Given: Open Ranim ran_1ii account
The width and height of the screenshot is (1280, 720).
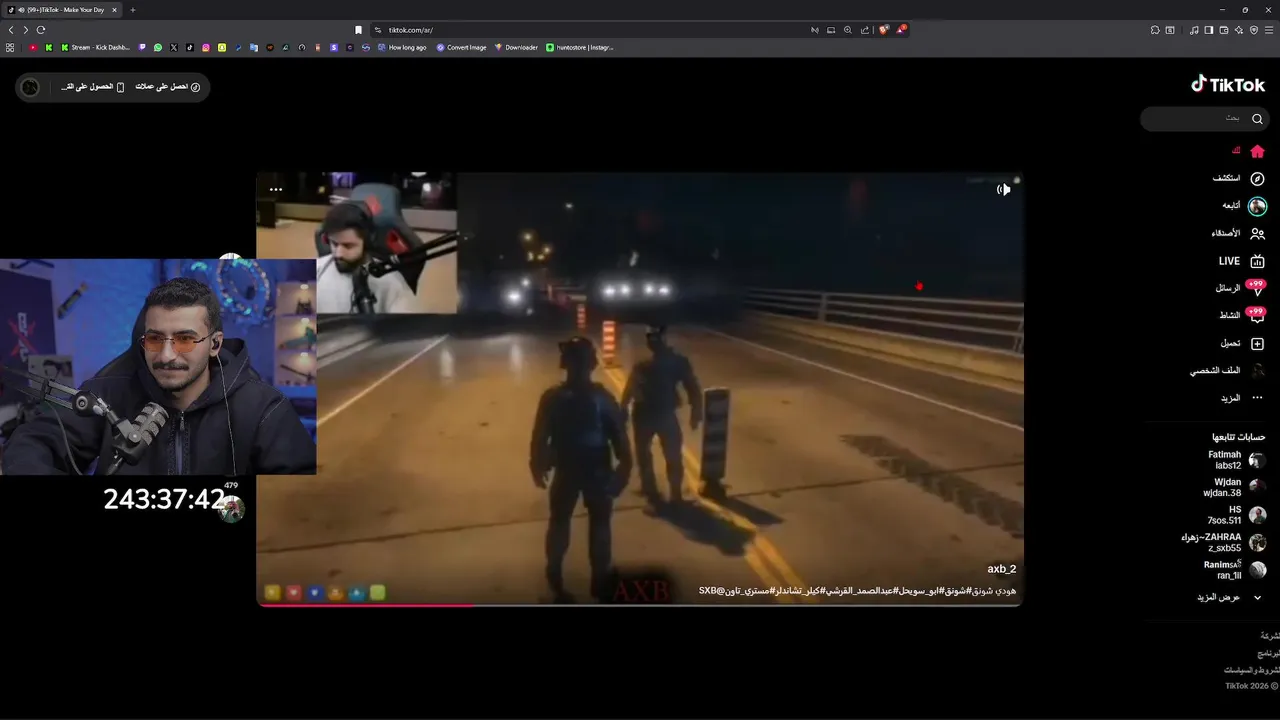Looking at the screenshot, I should coord(1234,570).
